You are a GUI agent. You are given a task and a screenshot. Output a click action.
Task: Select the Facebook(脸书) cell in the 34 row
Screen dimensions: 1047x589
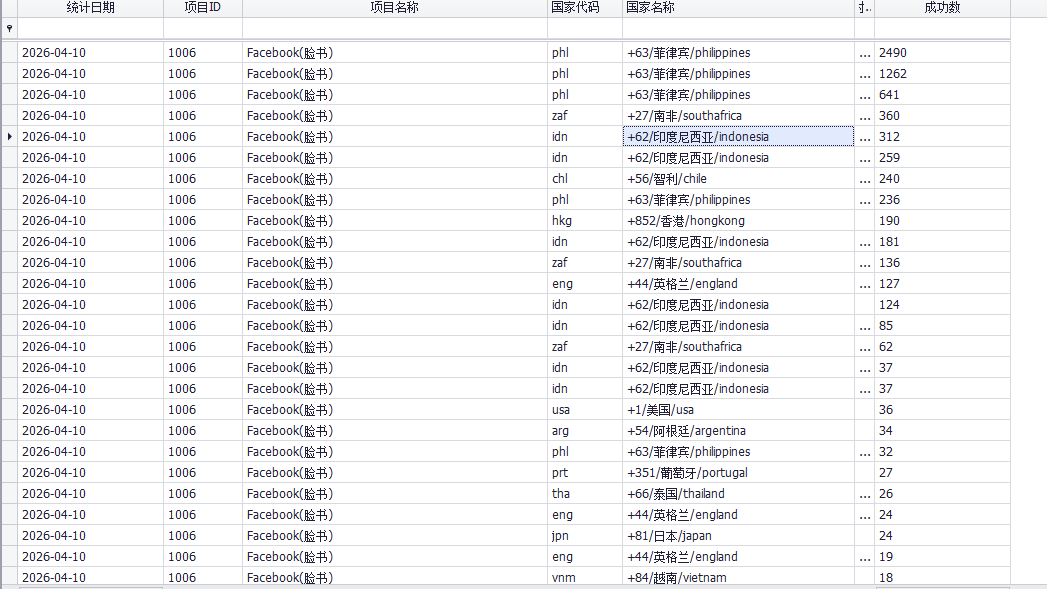395,431
